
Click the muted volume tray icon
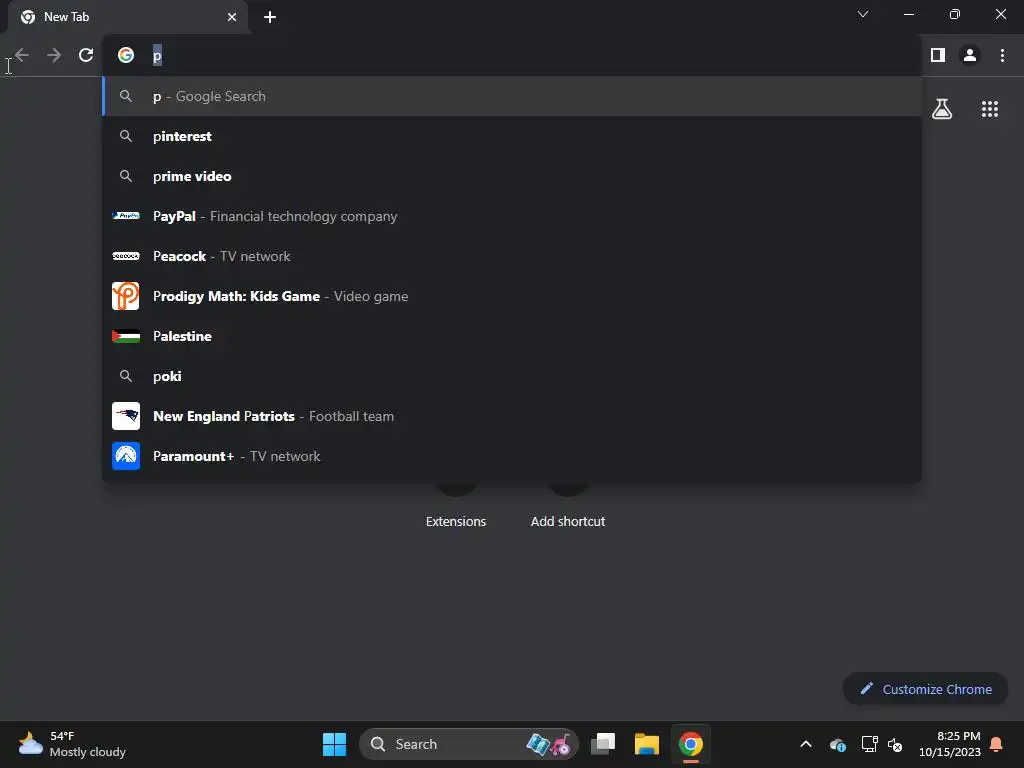coord(895,744)
